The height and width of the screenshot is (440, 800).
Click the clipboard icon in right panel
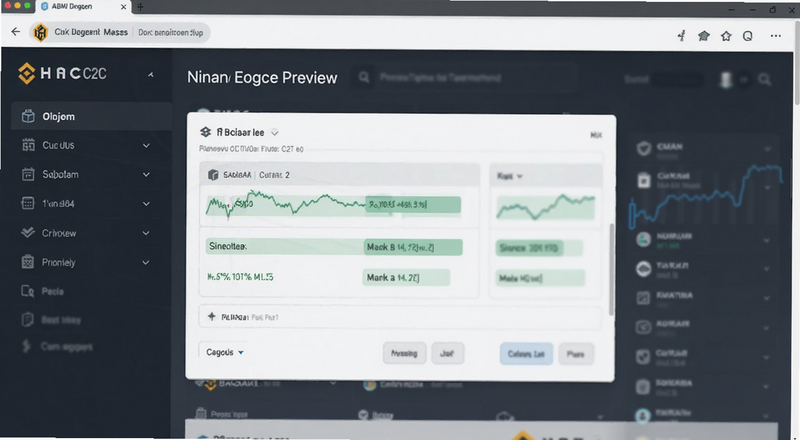644,180
